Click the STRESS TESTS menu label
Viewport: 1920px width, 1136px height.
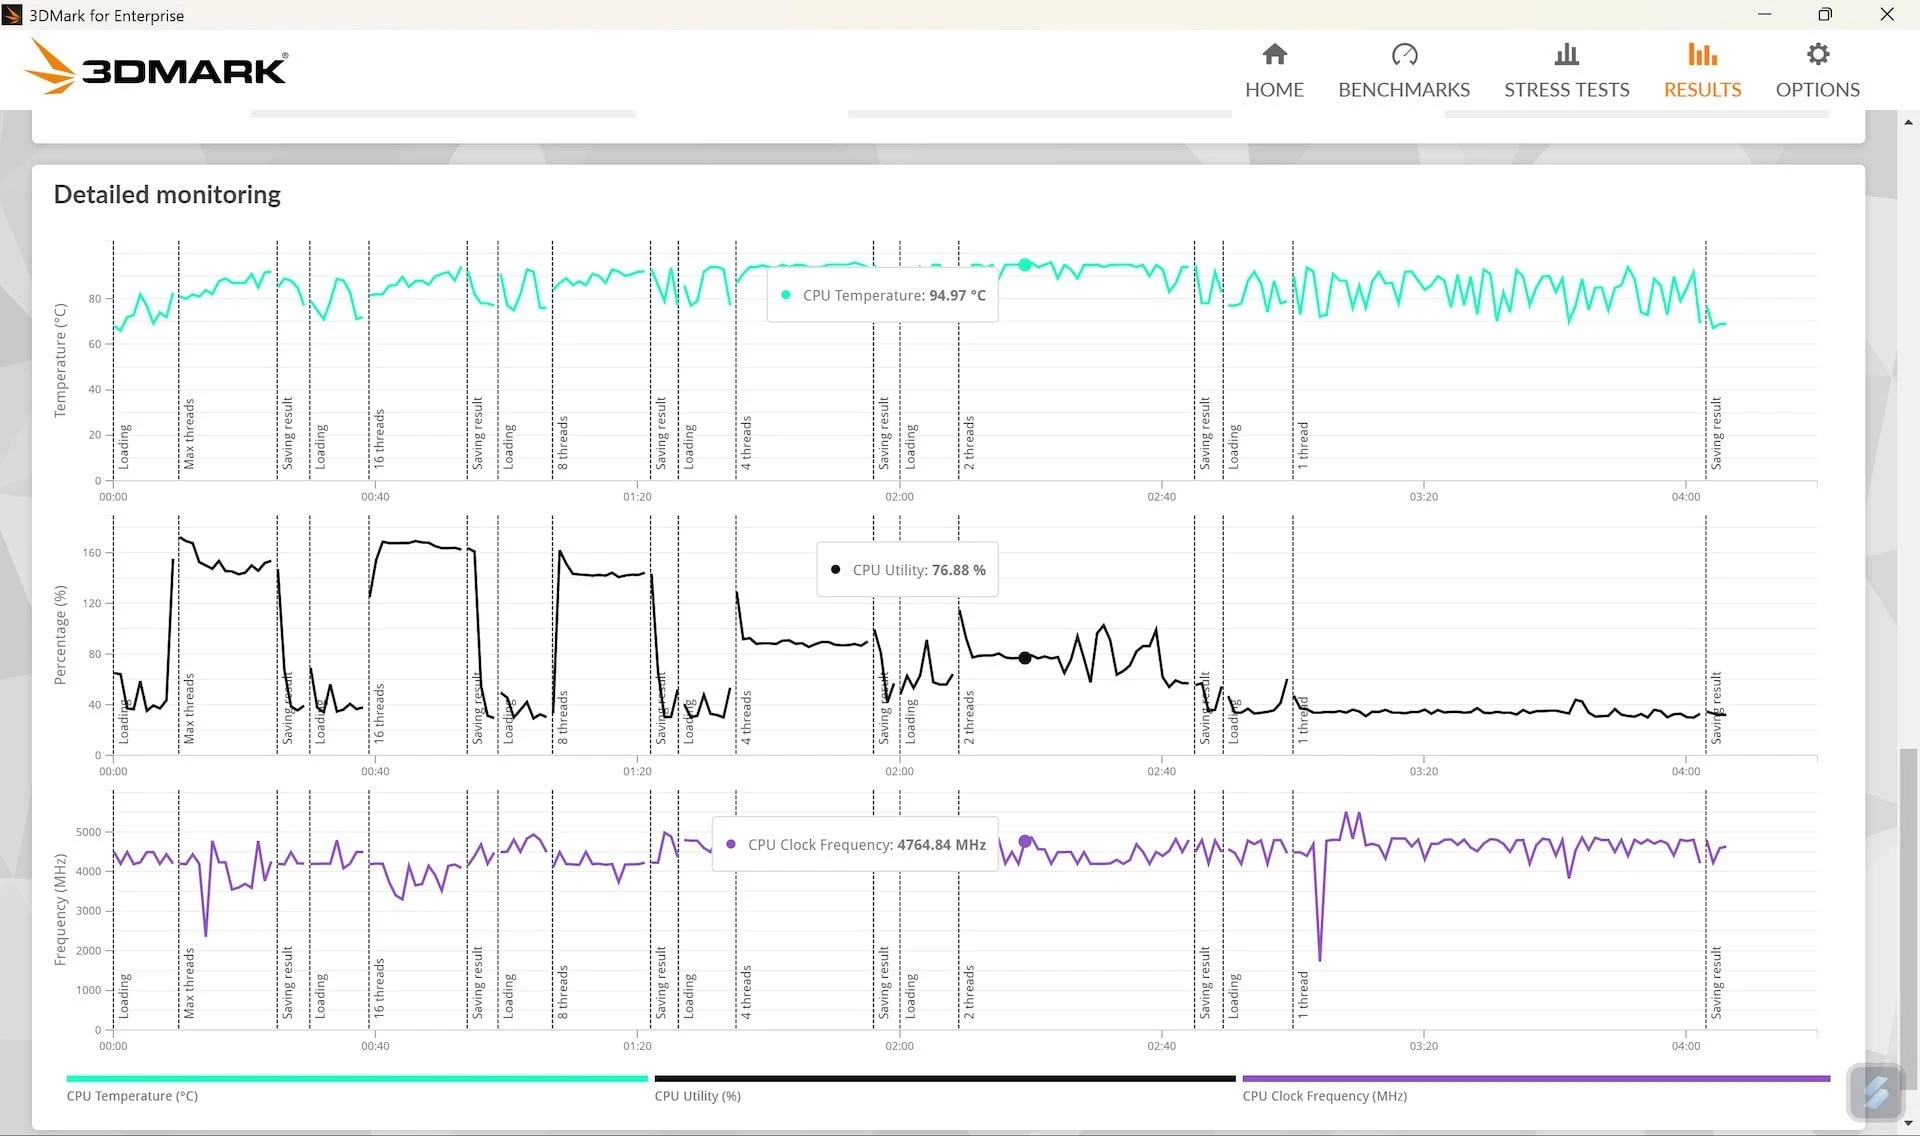pos(1566,90)
